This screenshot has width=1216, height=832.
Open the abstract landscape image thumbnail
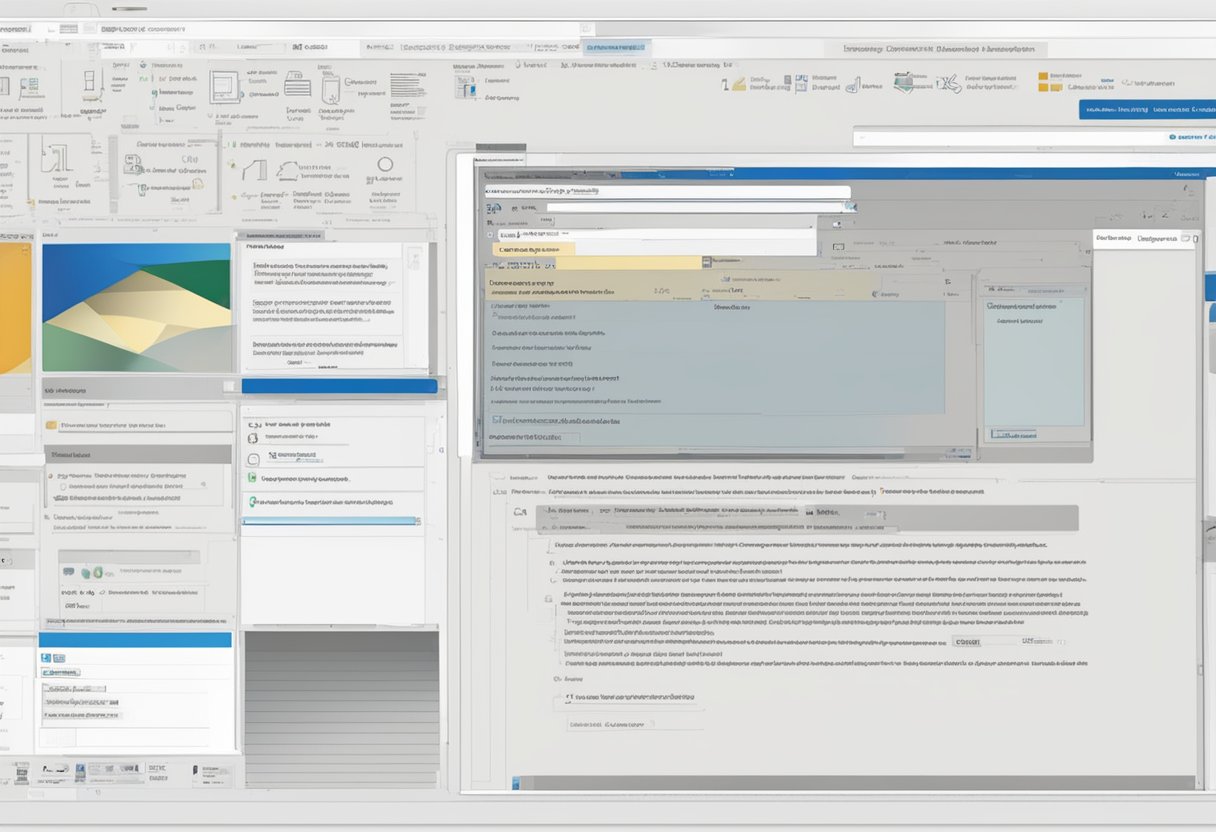(136, 307)
